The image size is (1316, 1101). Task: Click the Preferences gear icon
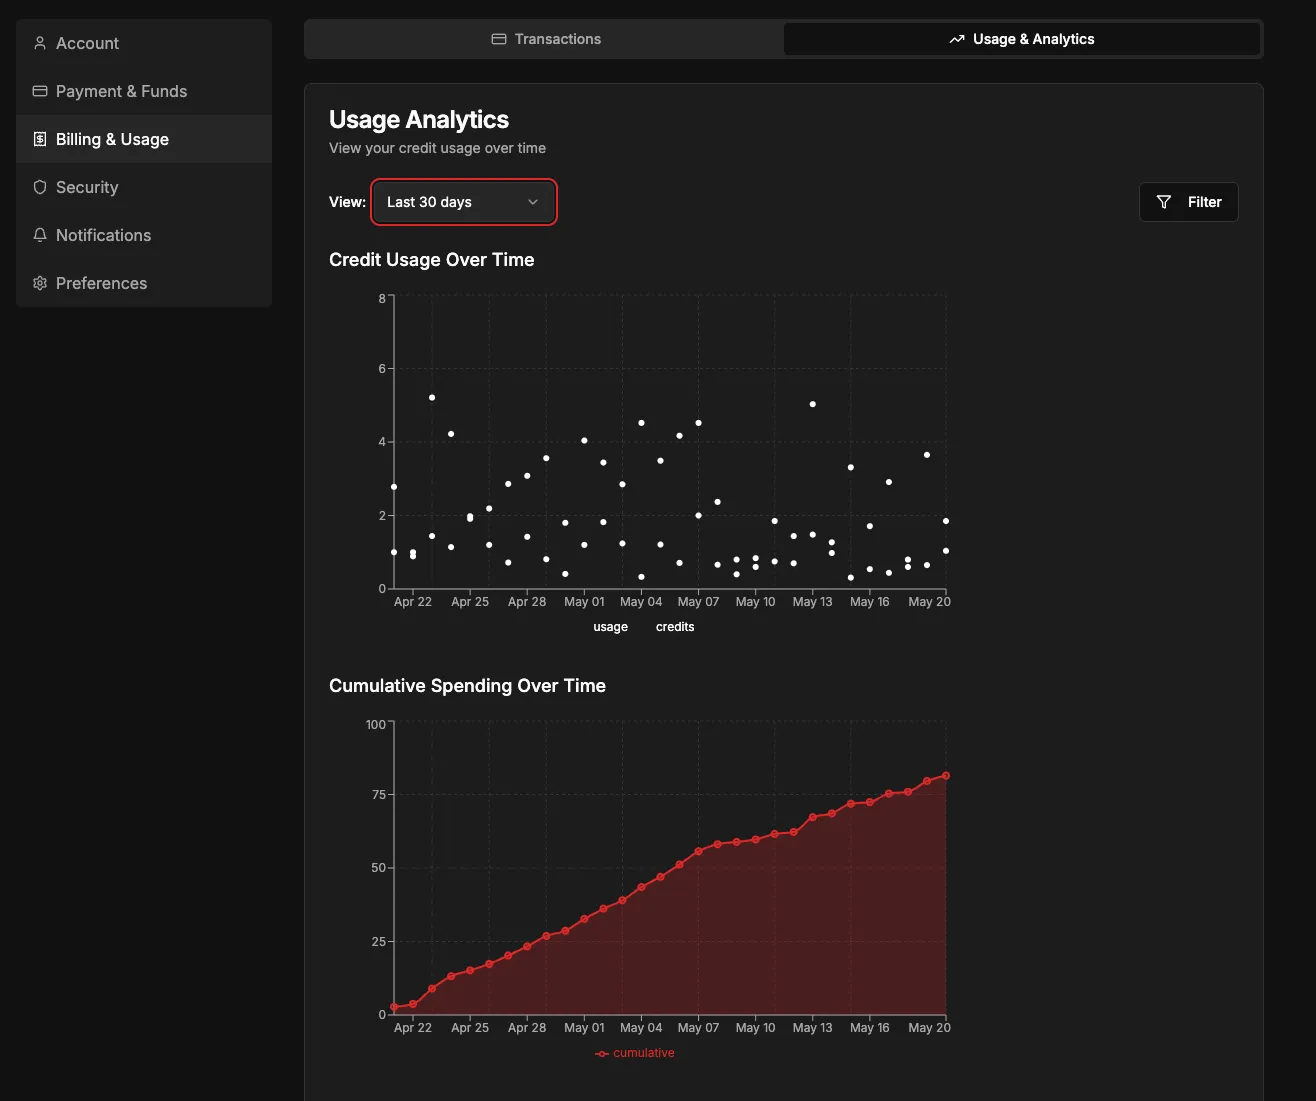[x=40, y=283]
